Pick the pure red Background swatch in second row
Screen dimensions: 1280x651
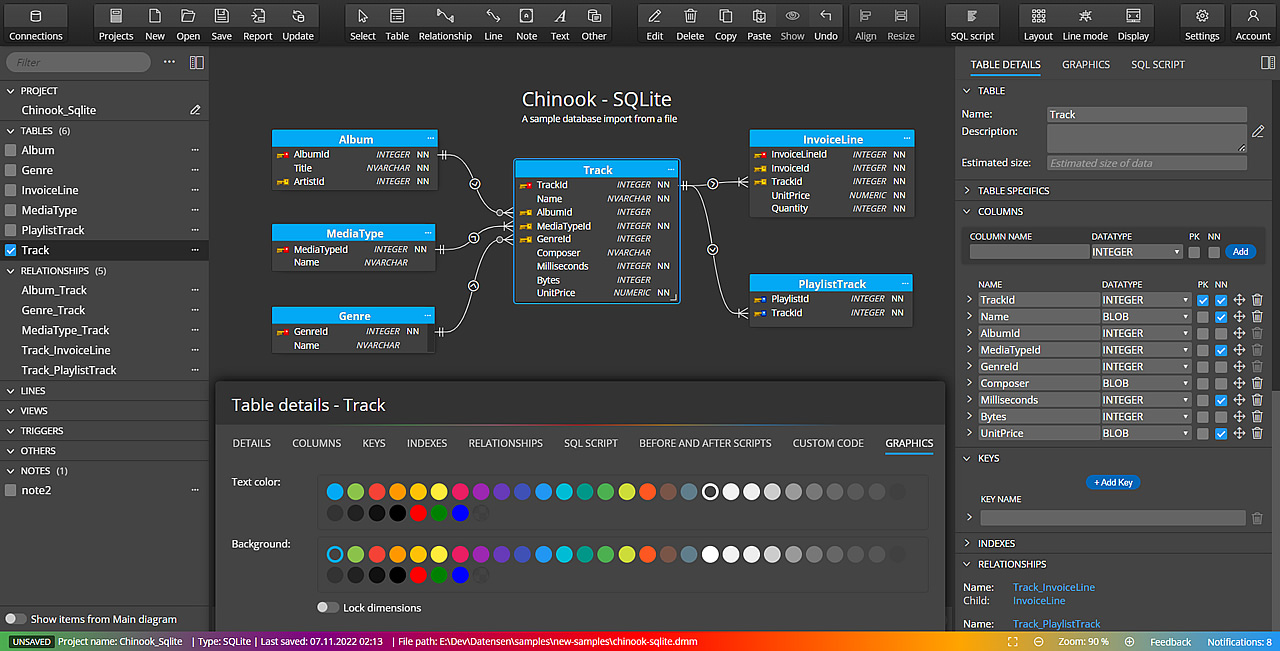pos(418,575)
